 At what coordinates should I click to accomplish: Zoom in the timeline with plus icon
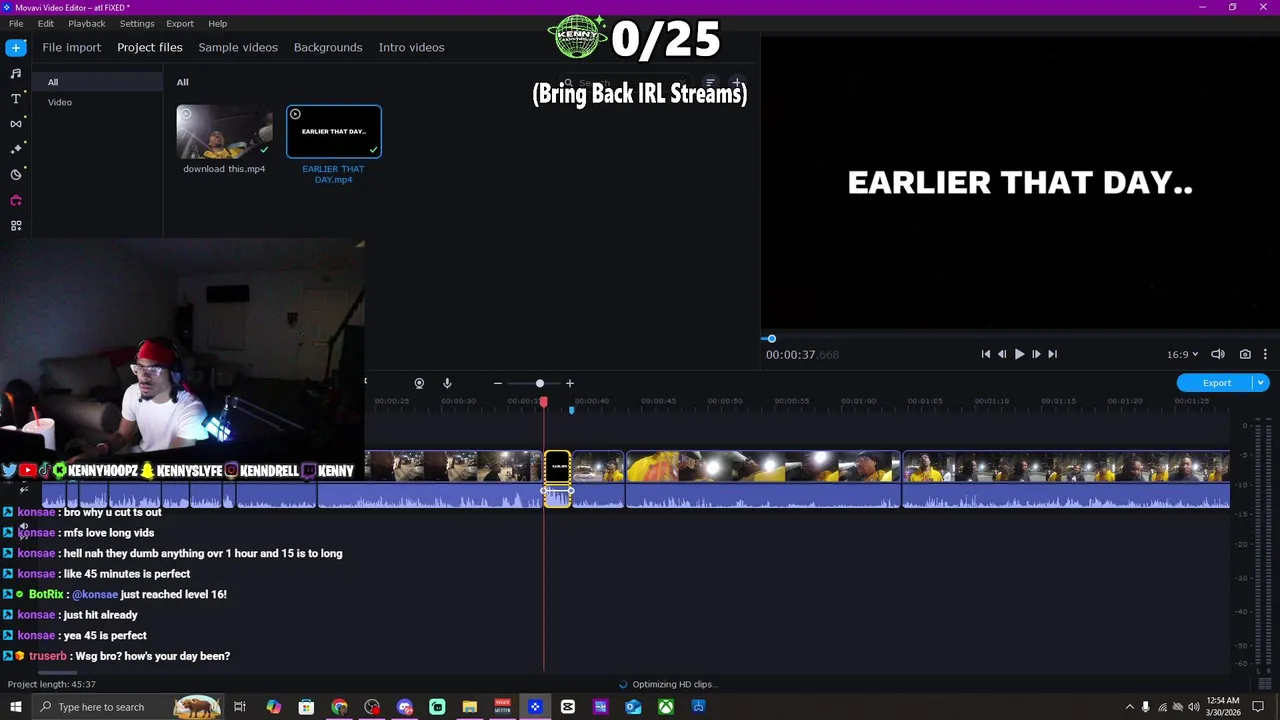coord(570,383)
